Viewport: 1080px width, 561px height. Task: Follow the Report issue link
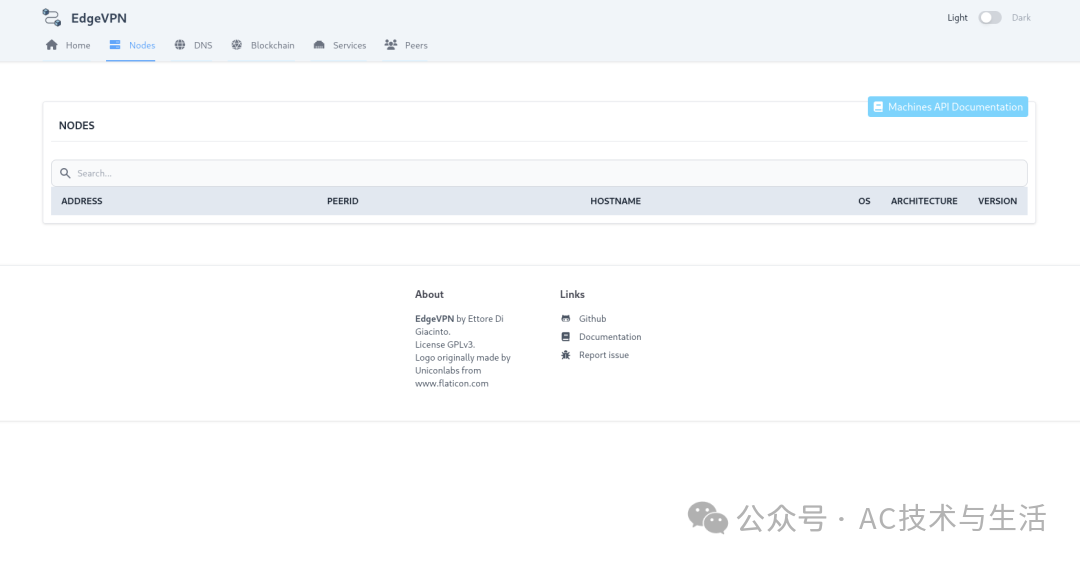(603, 355)
